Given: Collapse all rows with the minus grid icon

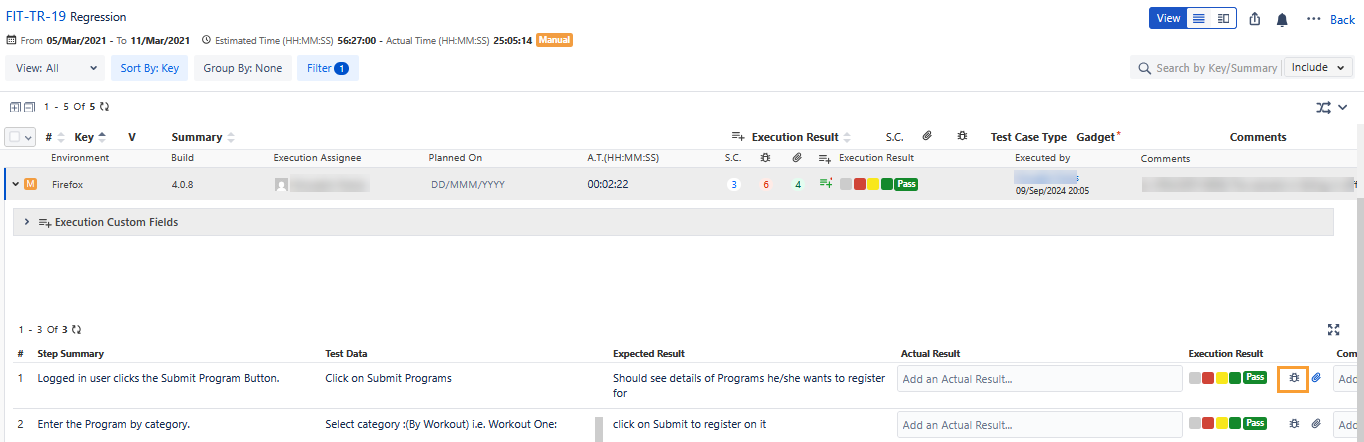Looking at the screenshot, I should [x=29, y=106].
